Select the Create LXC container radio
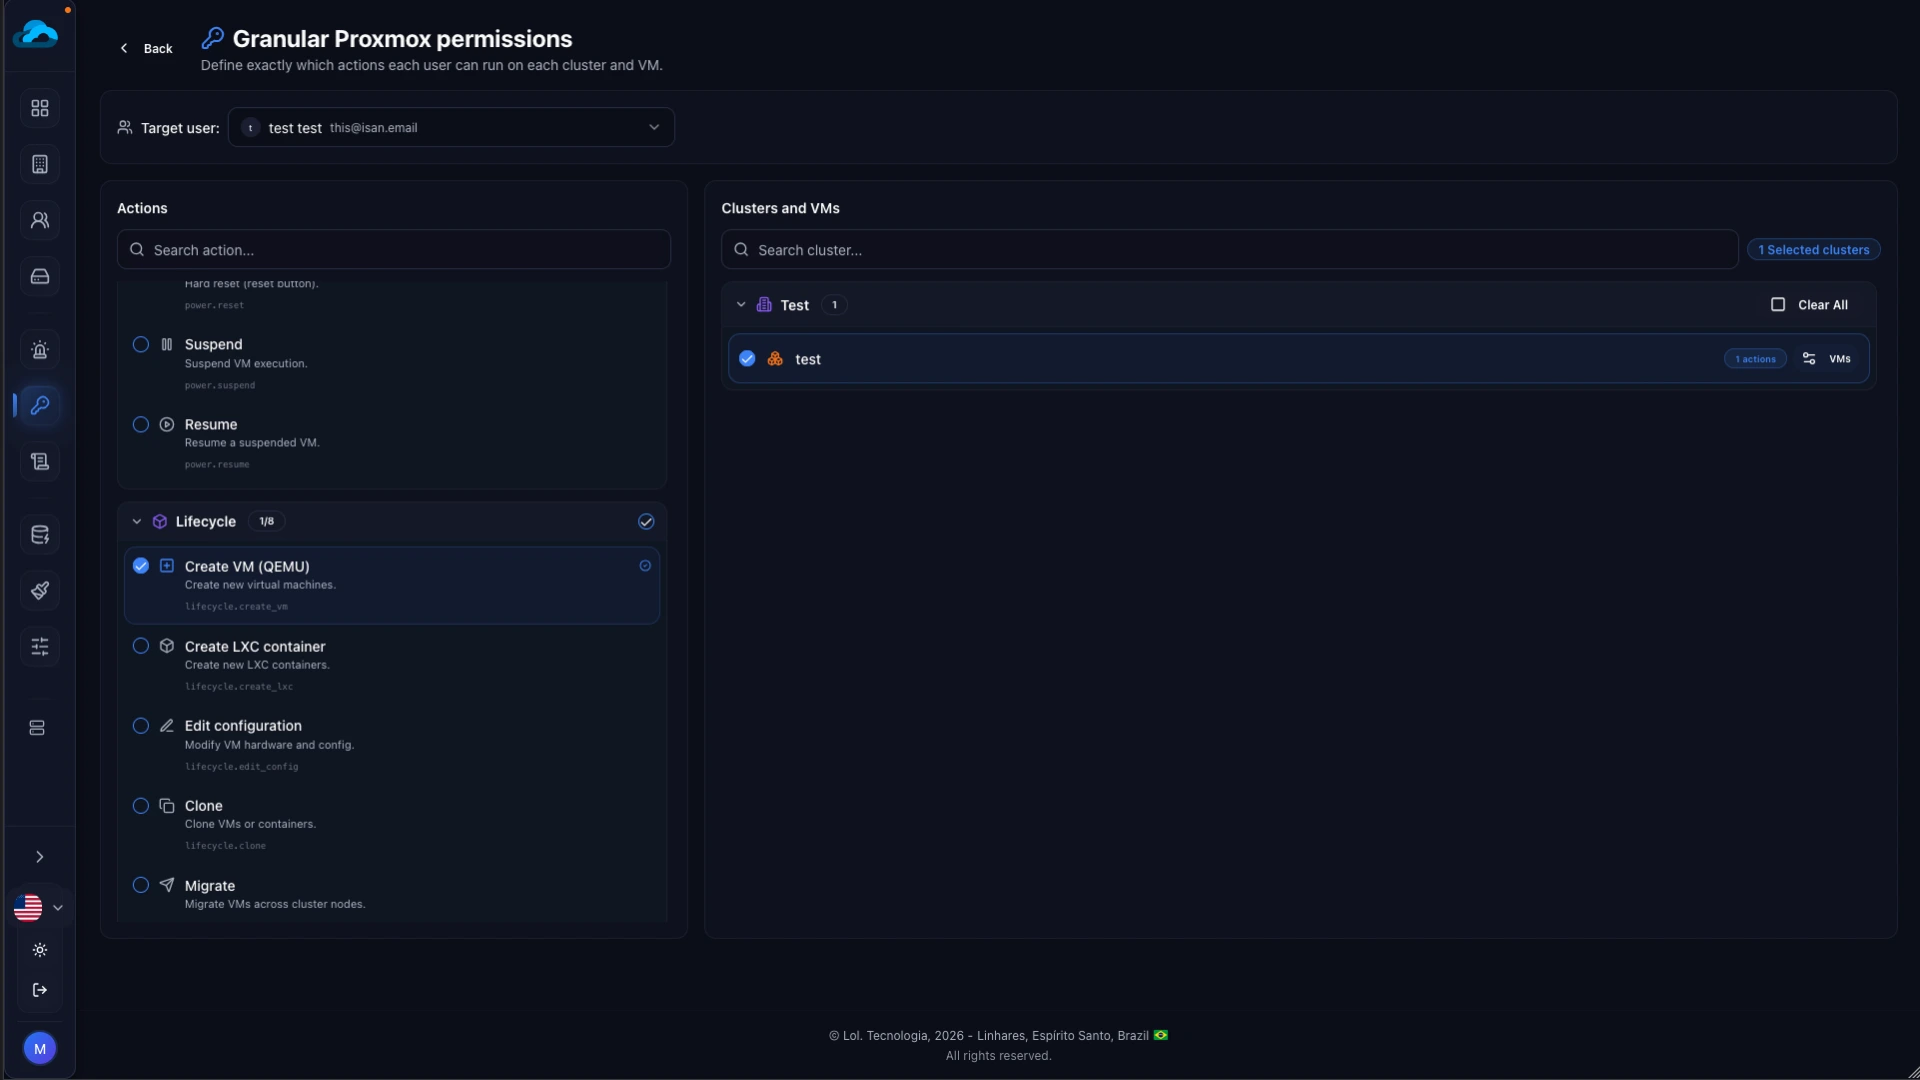The width and height of the screenshot is (1920, 1080). (141, 646)
